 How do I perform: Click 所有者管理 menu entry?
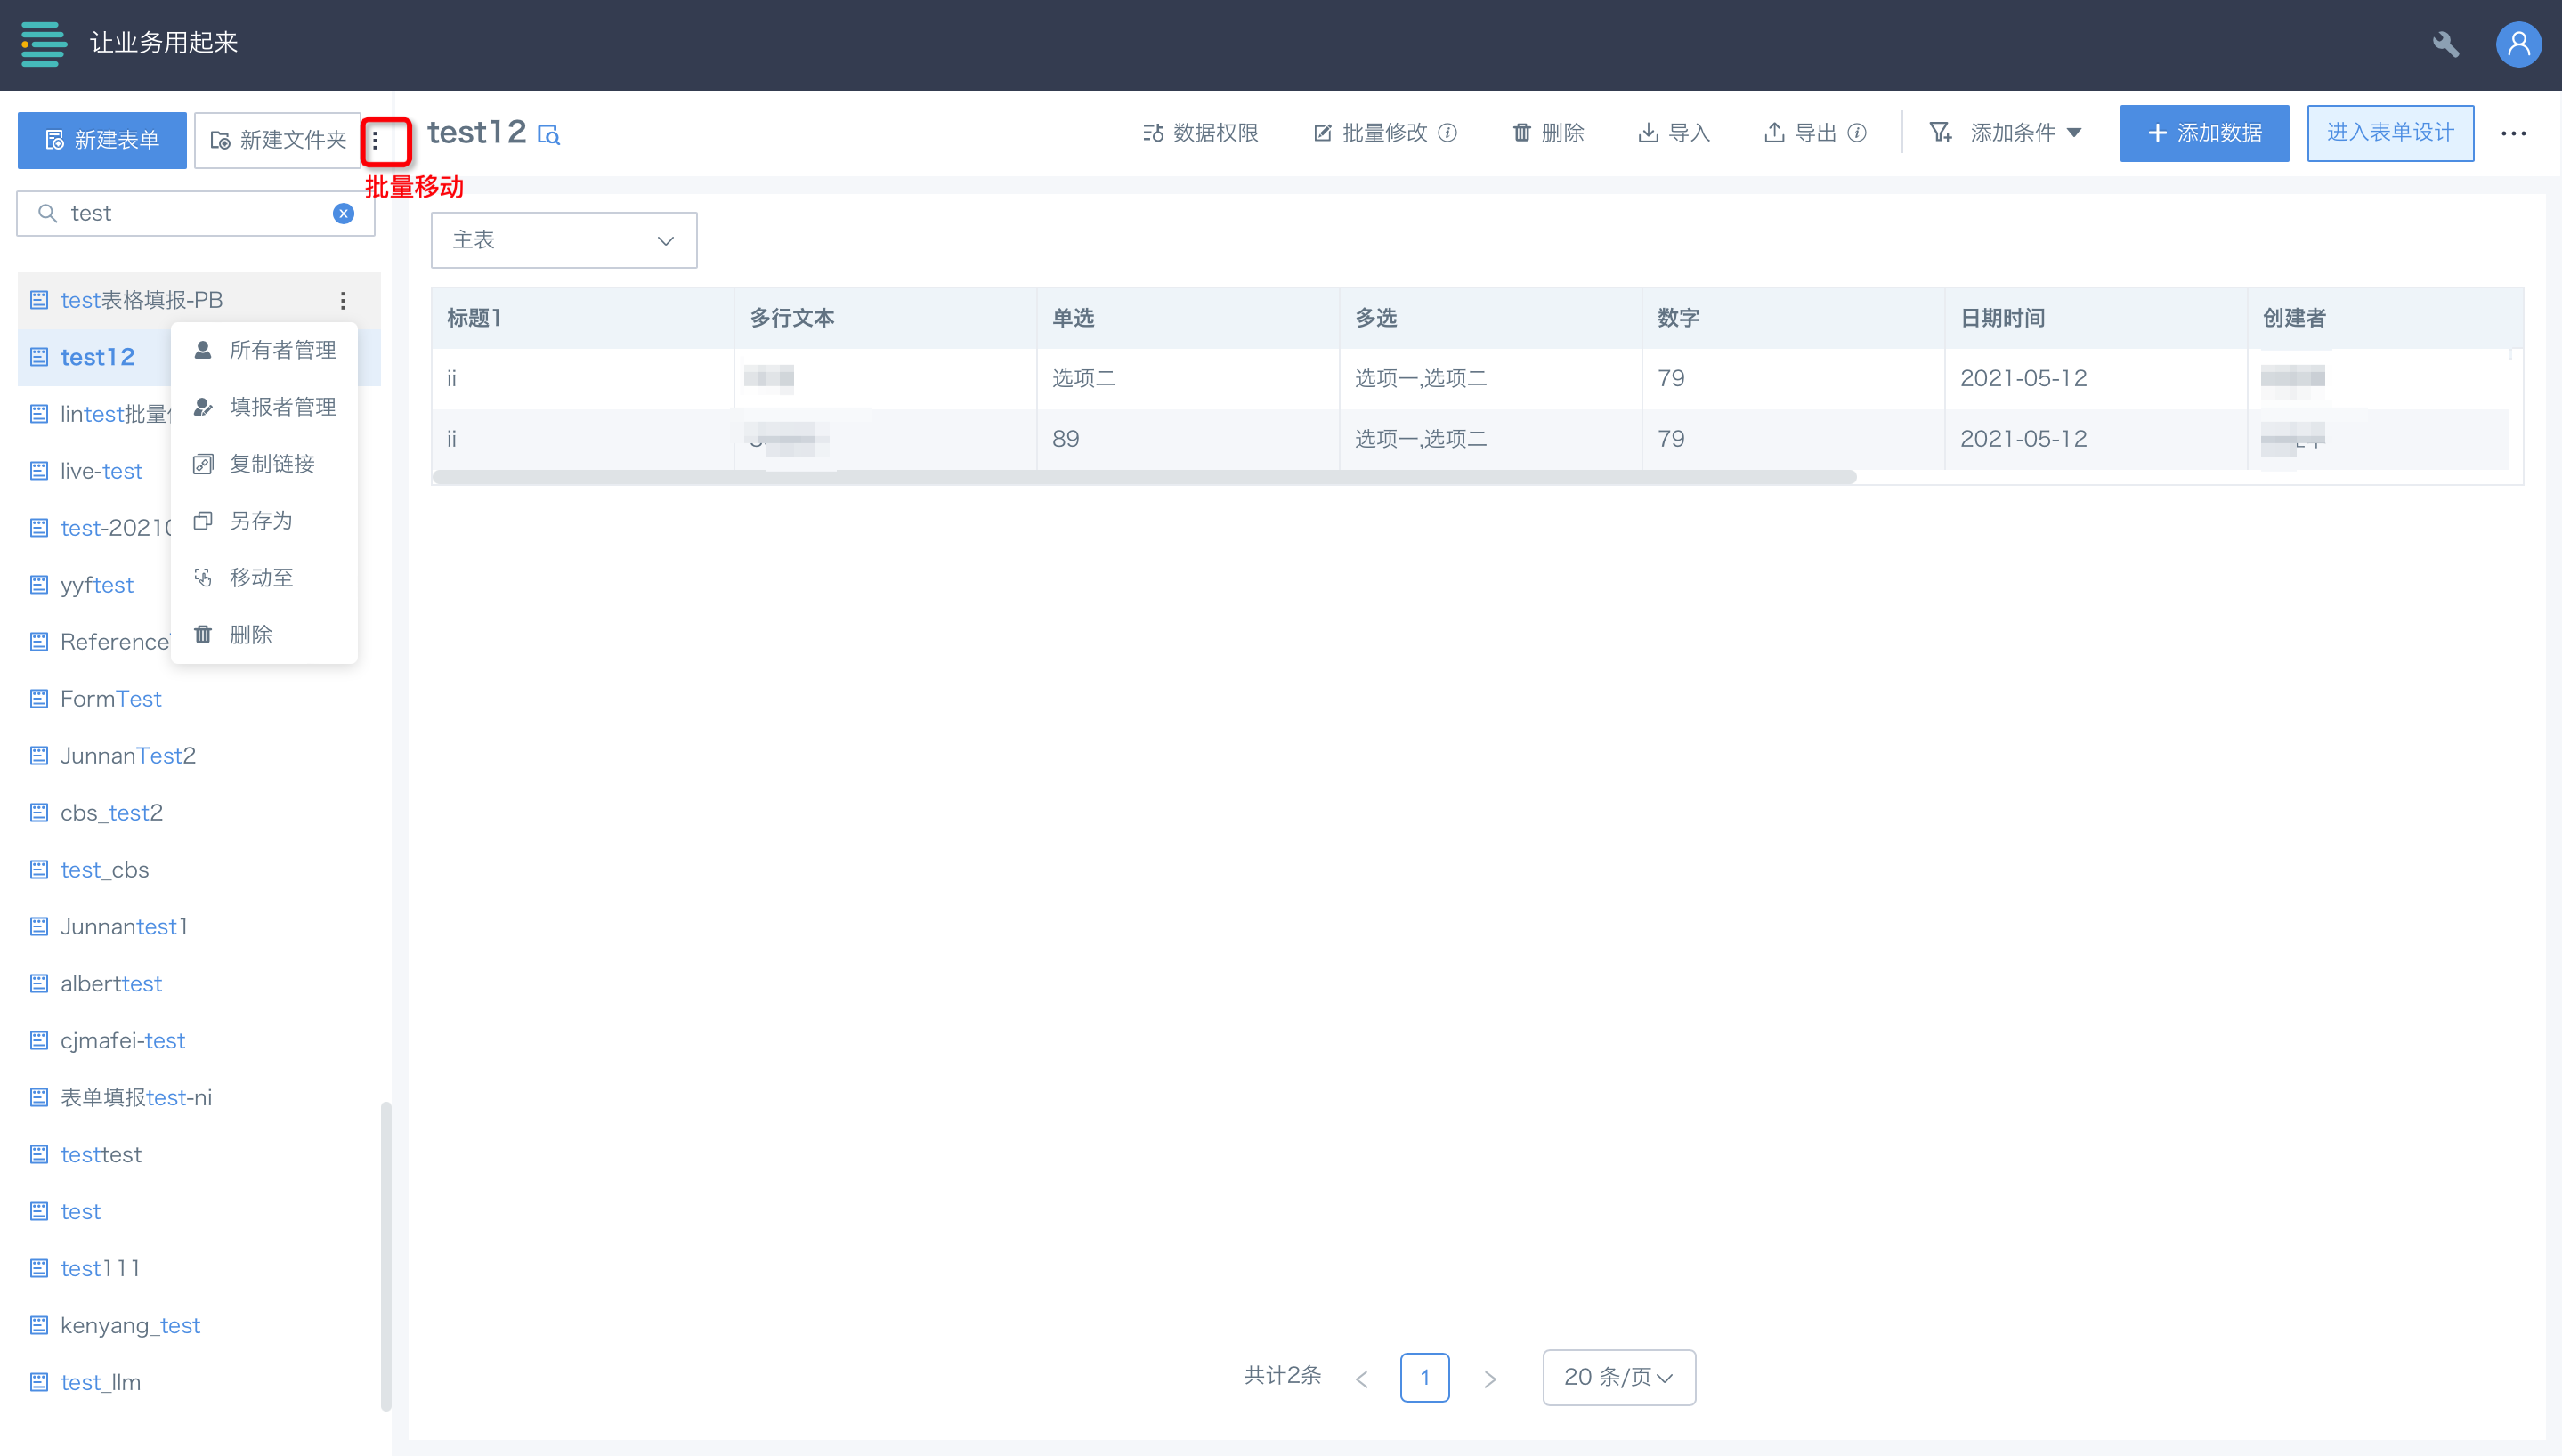[282, 350]
